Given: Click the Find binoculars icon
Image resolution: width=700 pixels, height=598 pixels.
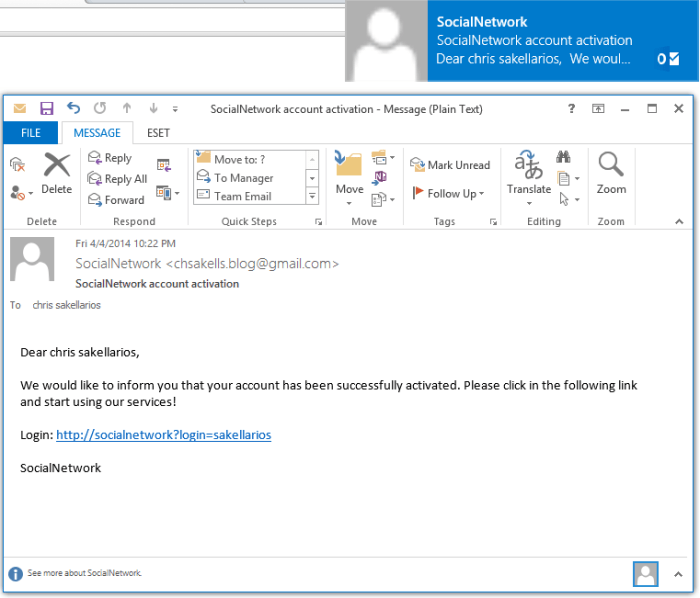Looking at the screenshot, I should tap(563, 157).
